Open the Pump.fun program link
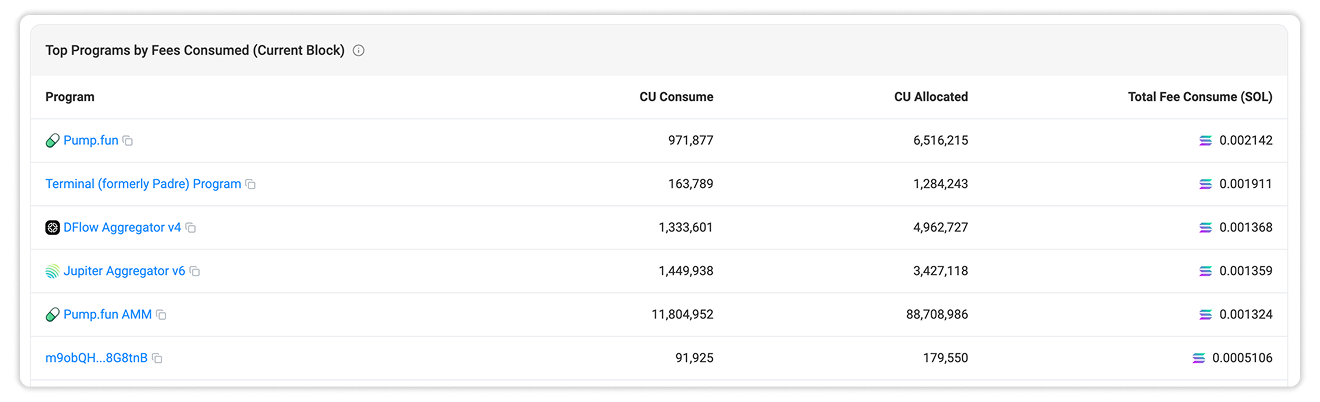The image size is (1320, 402). [x=91, y=140]
